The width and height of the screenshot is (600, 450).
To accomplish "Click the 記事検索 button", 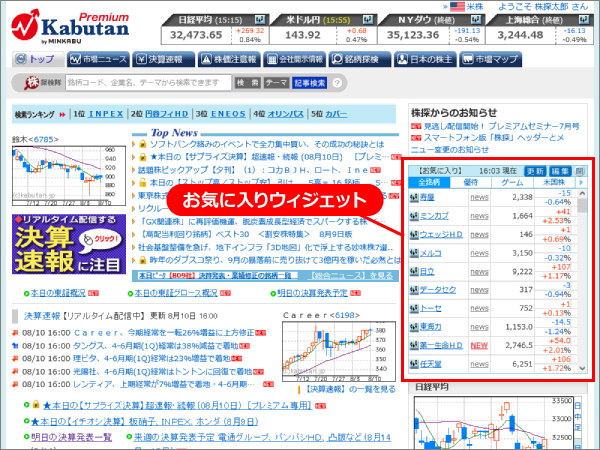I will coord(310,83).
